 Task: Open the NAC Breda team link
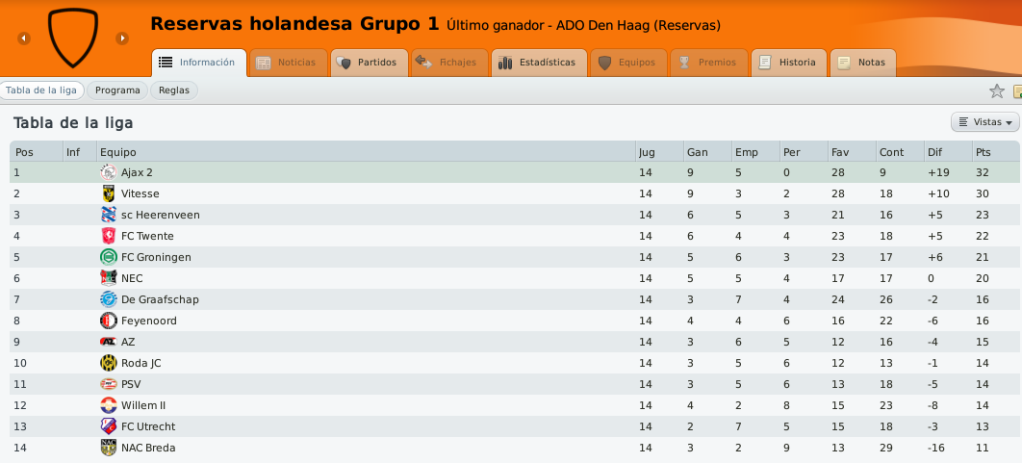pyautogui.click(x=148, y=448)
